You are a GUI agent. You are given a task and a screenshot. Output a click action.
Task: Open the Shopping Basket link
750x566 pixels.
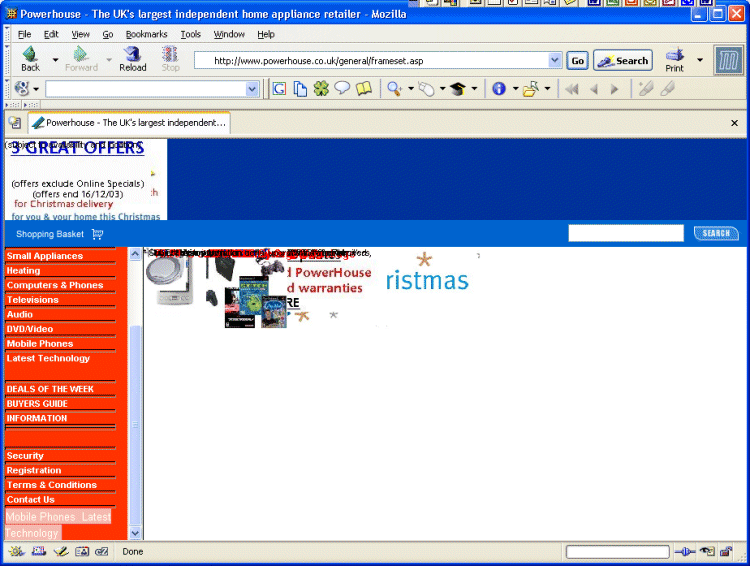[50, 234]
